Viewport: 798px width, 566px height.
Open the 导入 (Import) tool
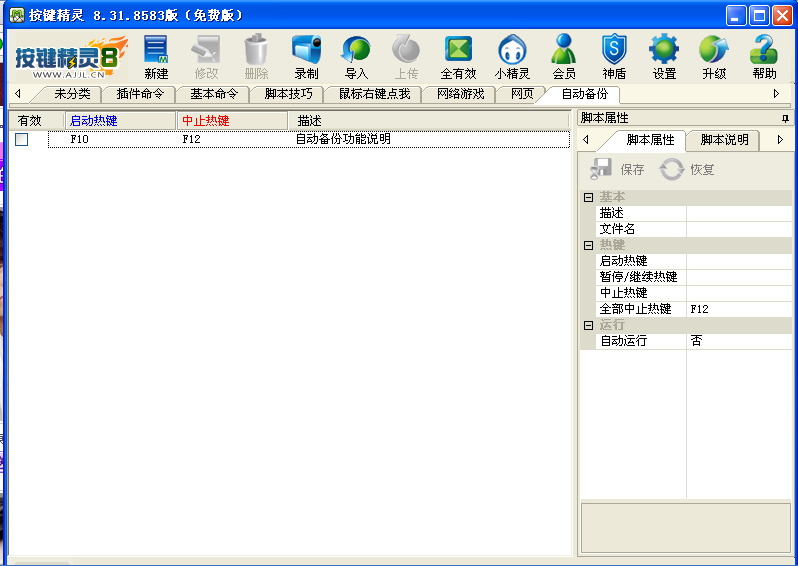[x=356, y=57]
